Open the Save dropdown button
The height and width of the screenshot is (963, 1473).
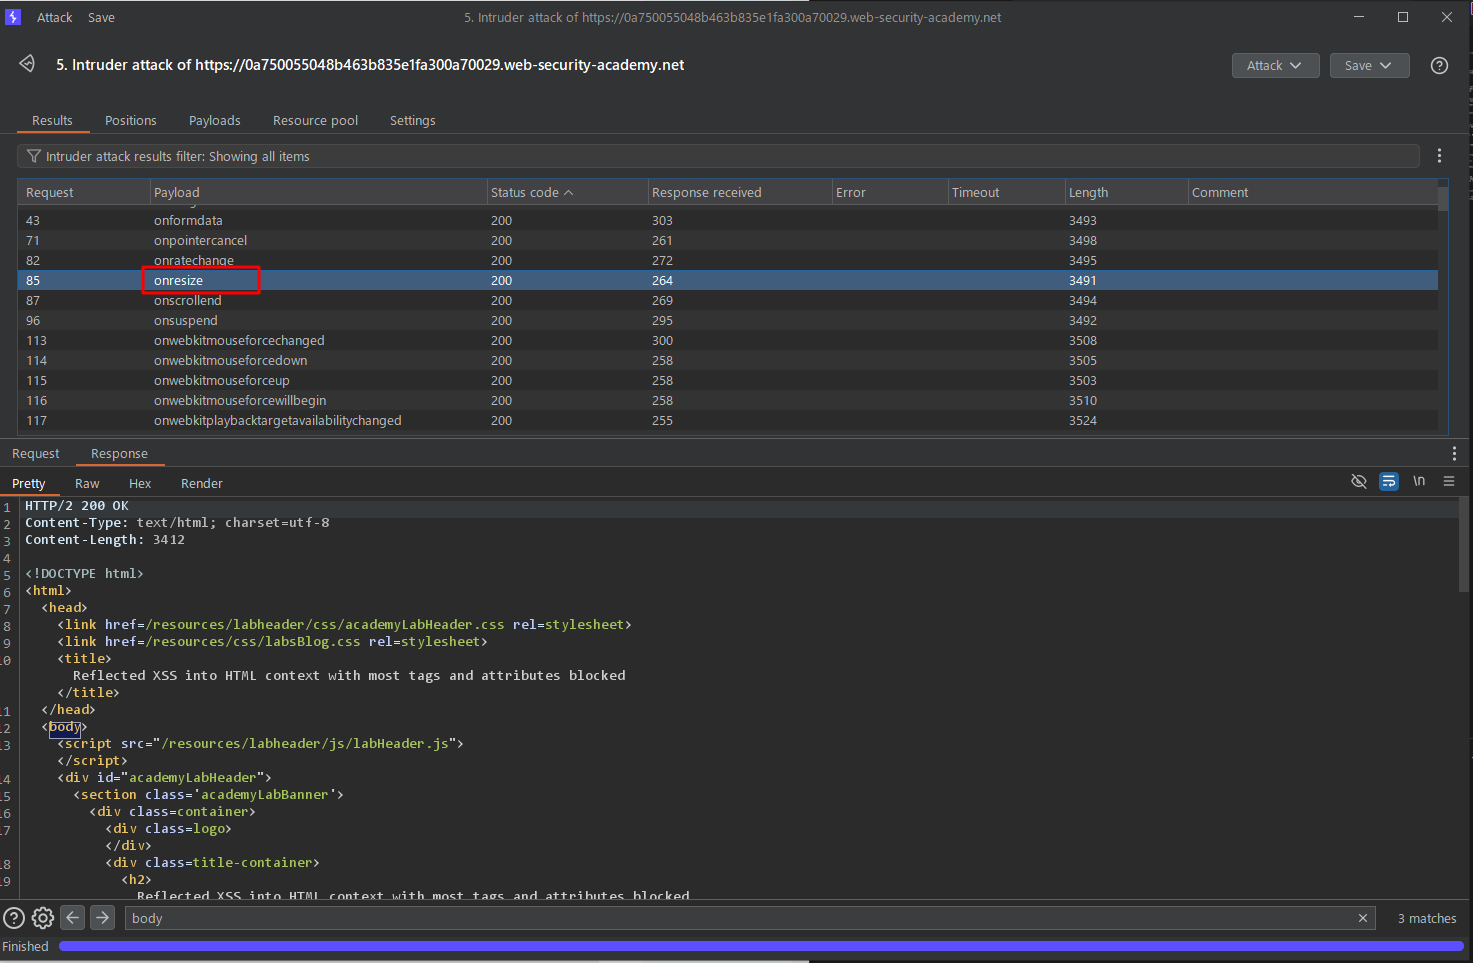tap(1369, 65)
